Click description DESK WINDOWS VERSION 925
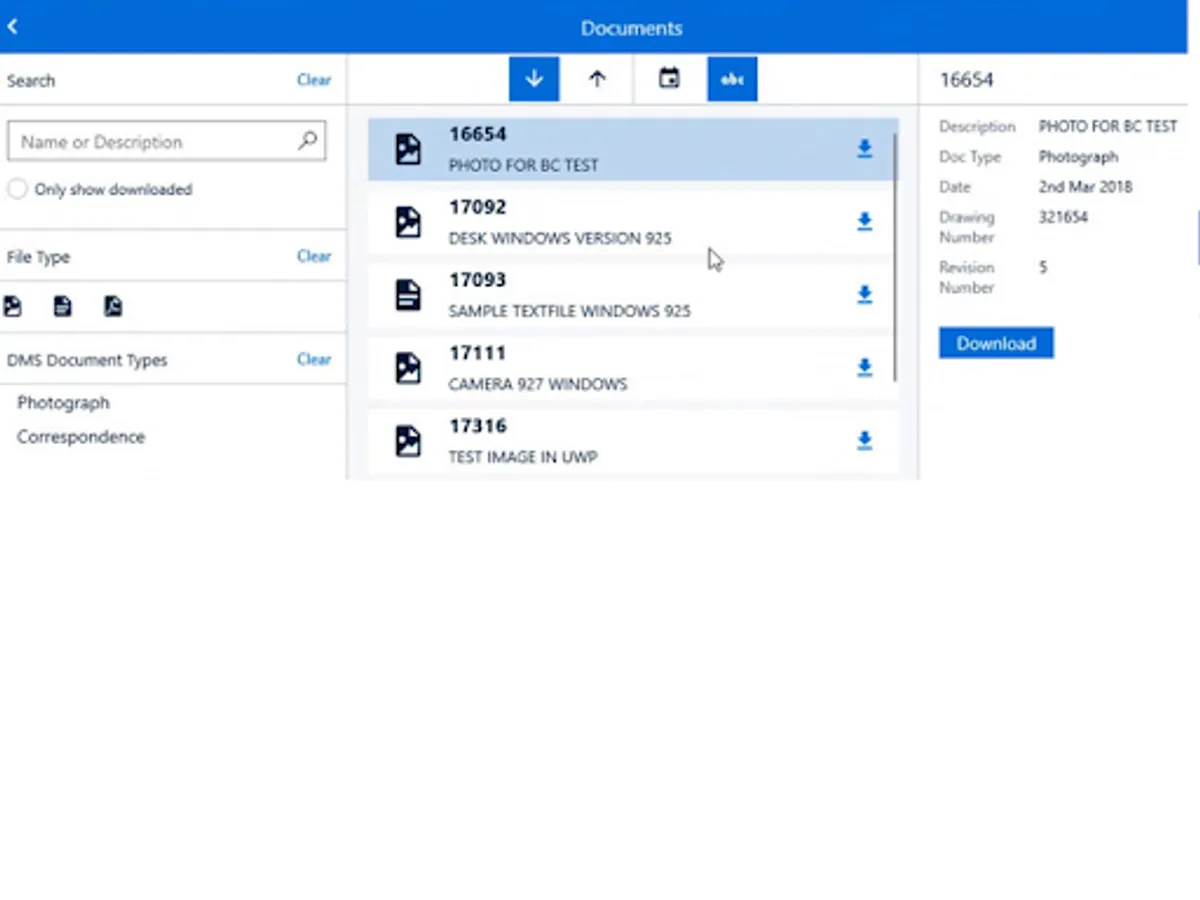Viewport: 1200px width, 900px height. 560,238
